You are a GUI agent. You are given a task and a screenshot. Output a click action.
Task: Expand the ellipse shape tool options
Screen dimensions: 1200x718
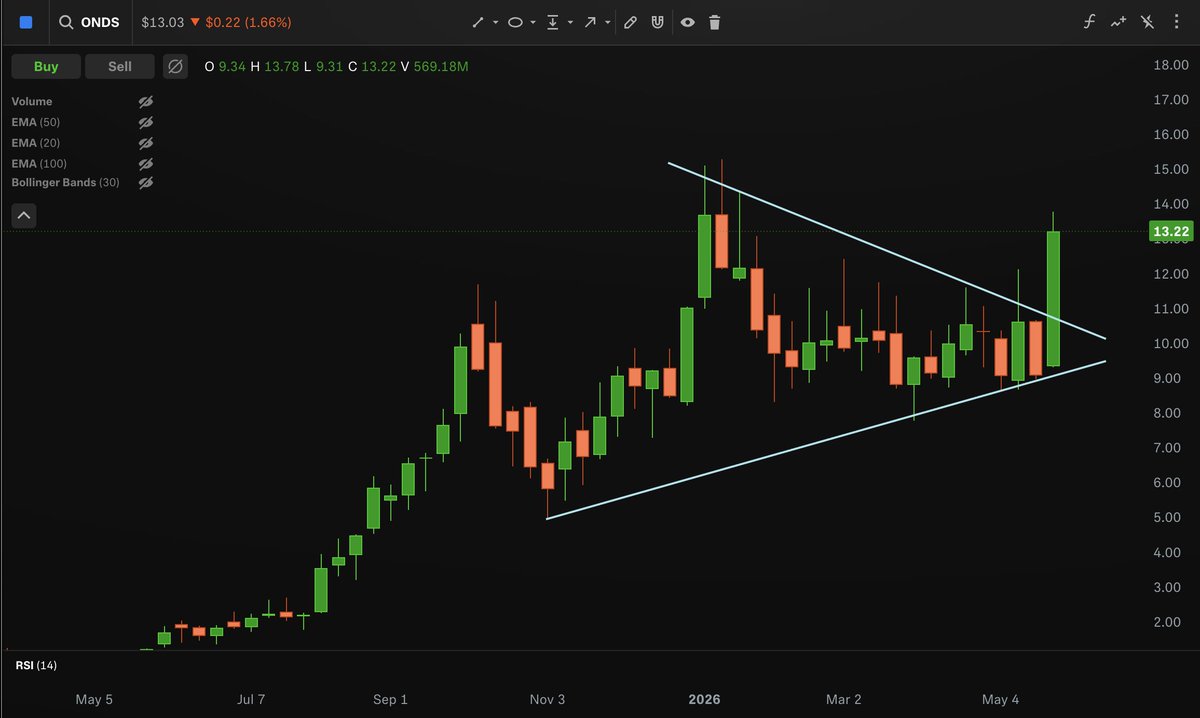[x=533, y=22]
